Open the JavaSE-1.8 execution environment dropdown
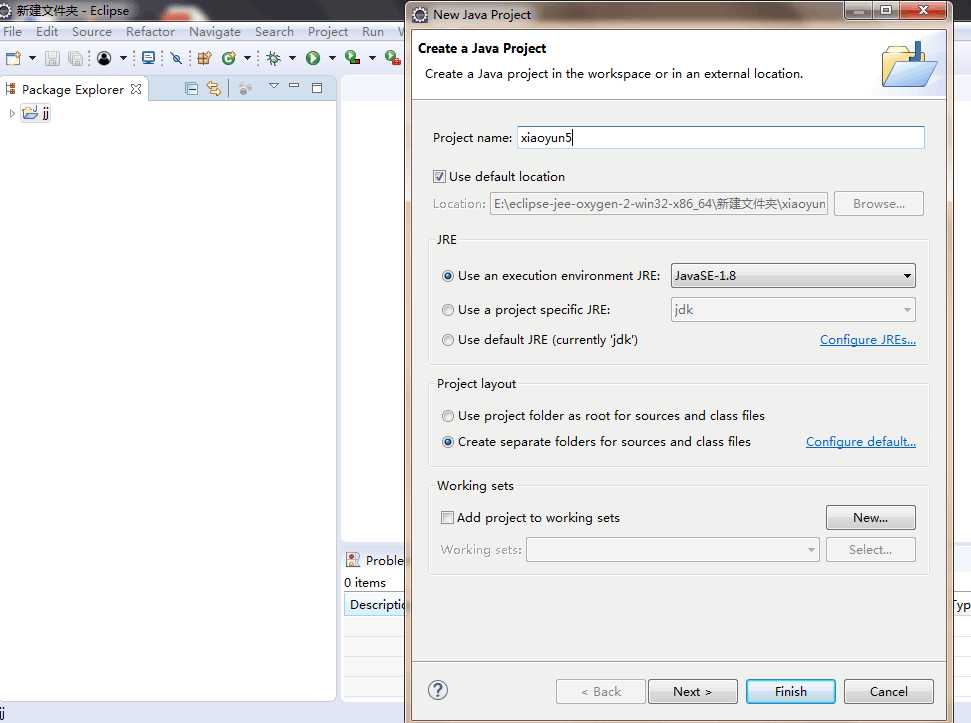Image resolution: width=971 pixels, height=723 pixels. coord(793,275)
